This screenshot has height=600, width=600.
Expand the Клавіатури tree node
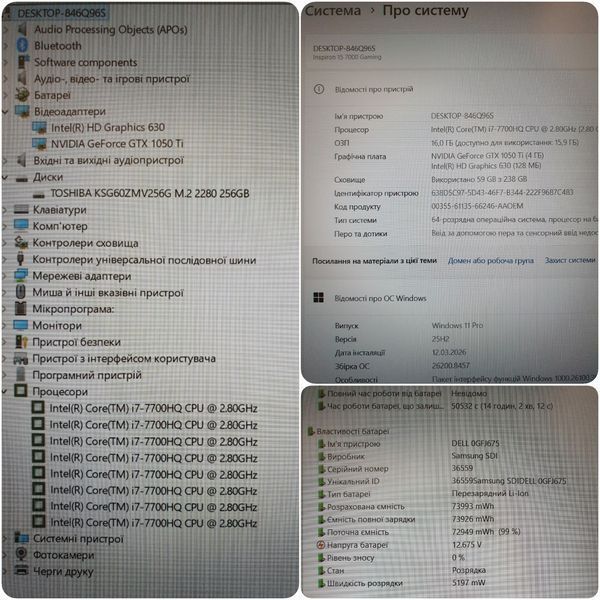pyautogui.click(x=5, y=210)
